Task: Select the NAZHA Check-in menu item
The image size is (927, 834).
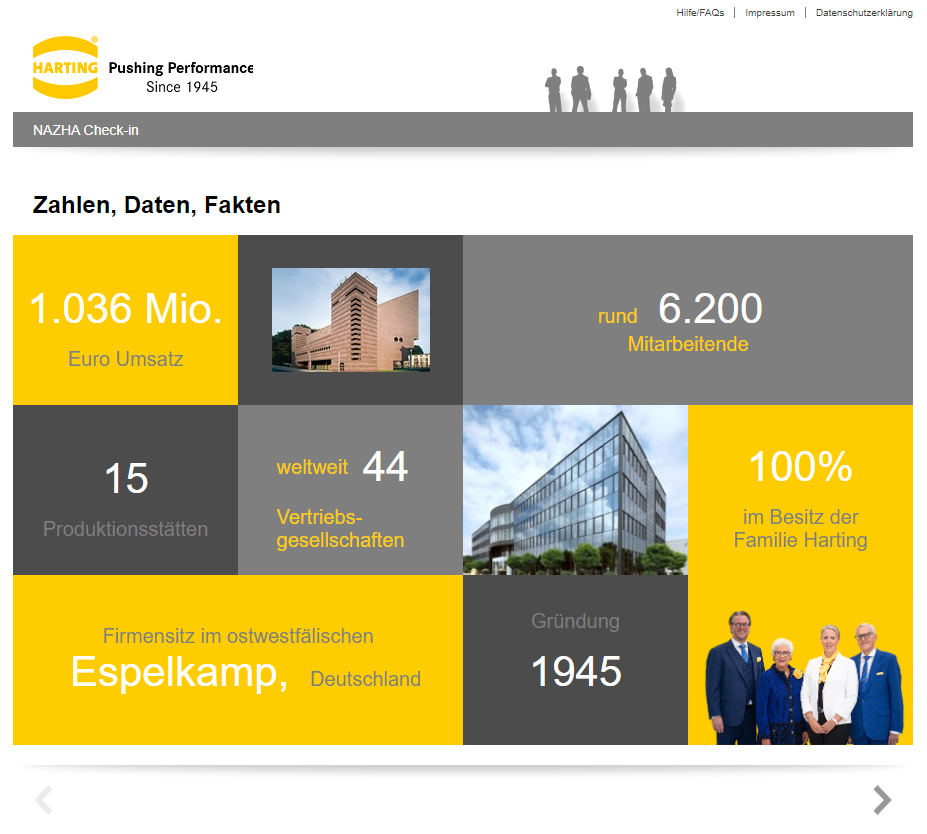Action: [86, 130]
